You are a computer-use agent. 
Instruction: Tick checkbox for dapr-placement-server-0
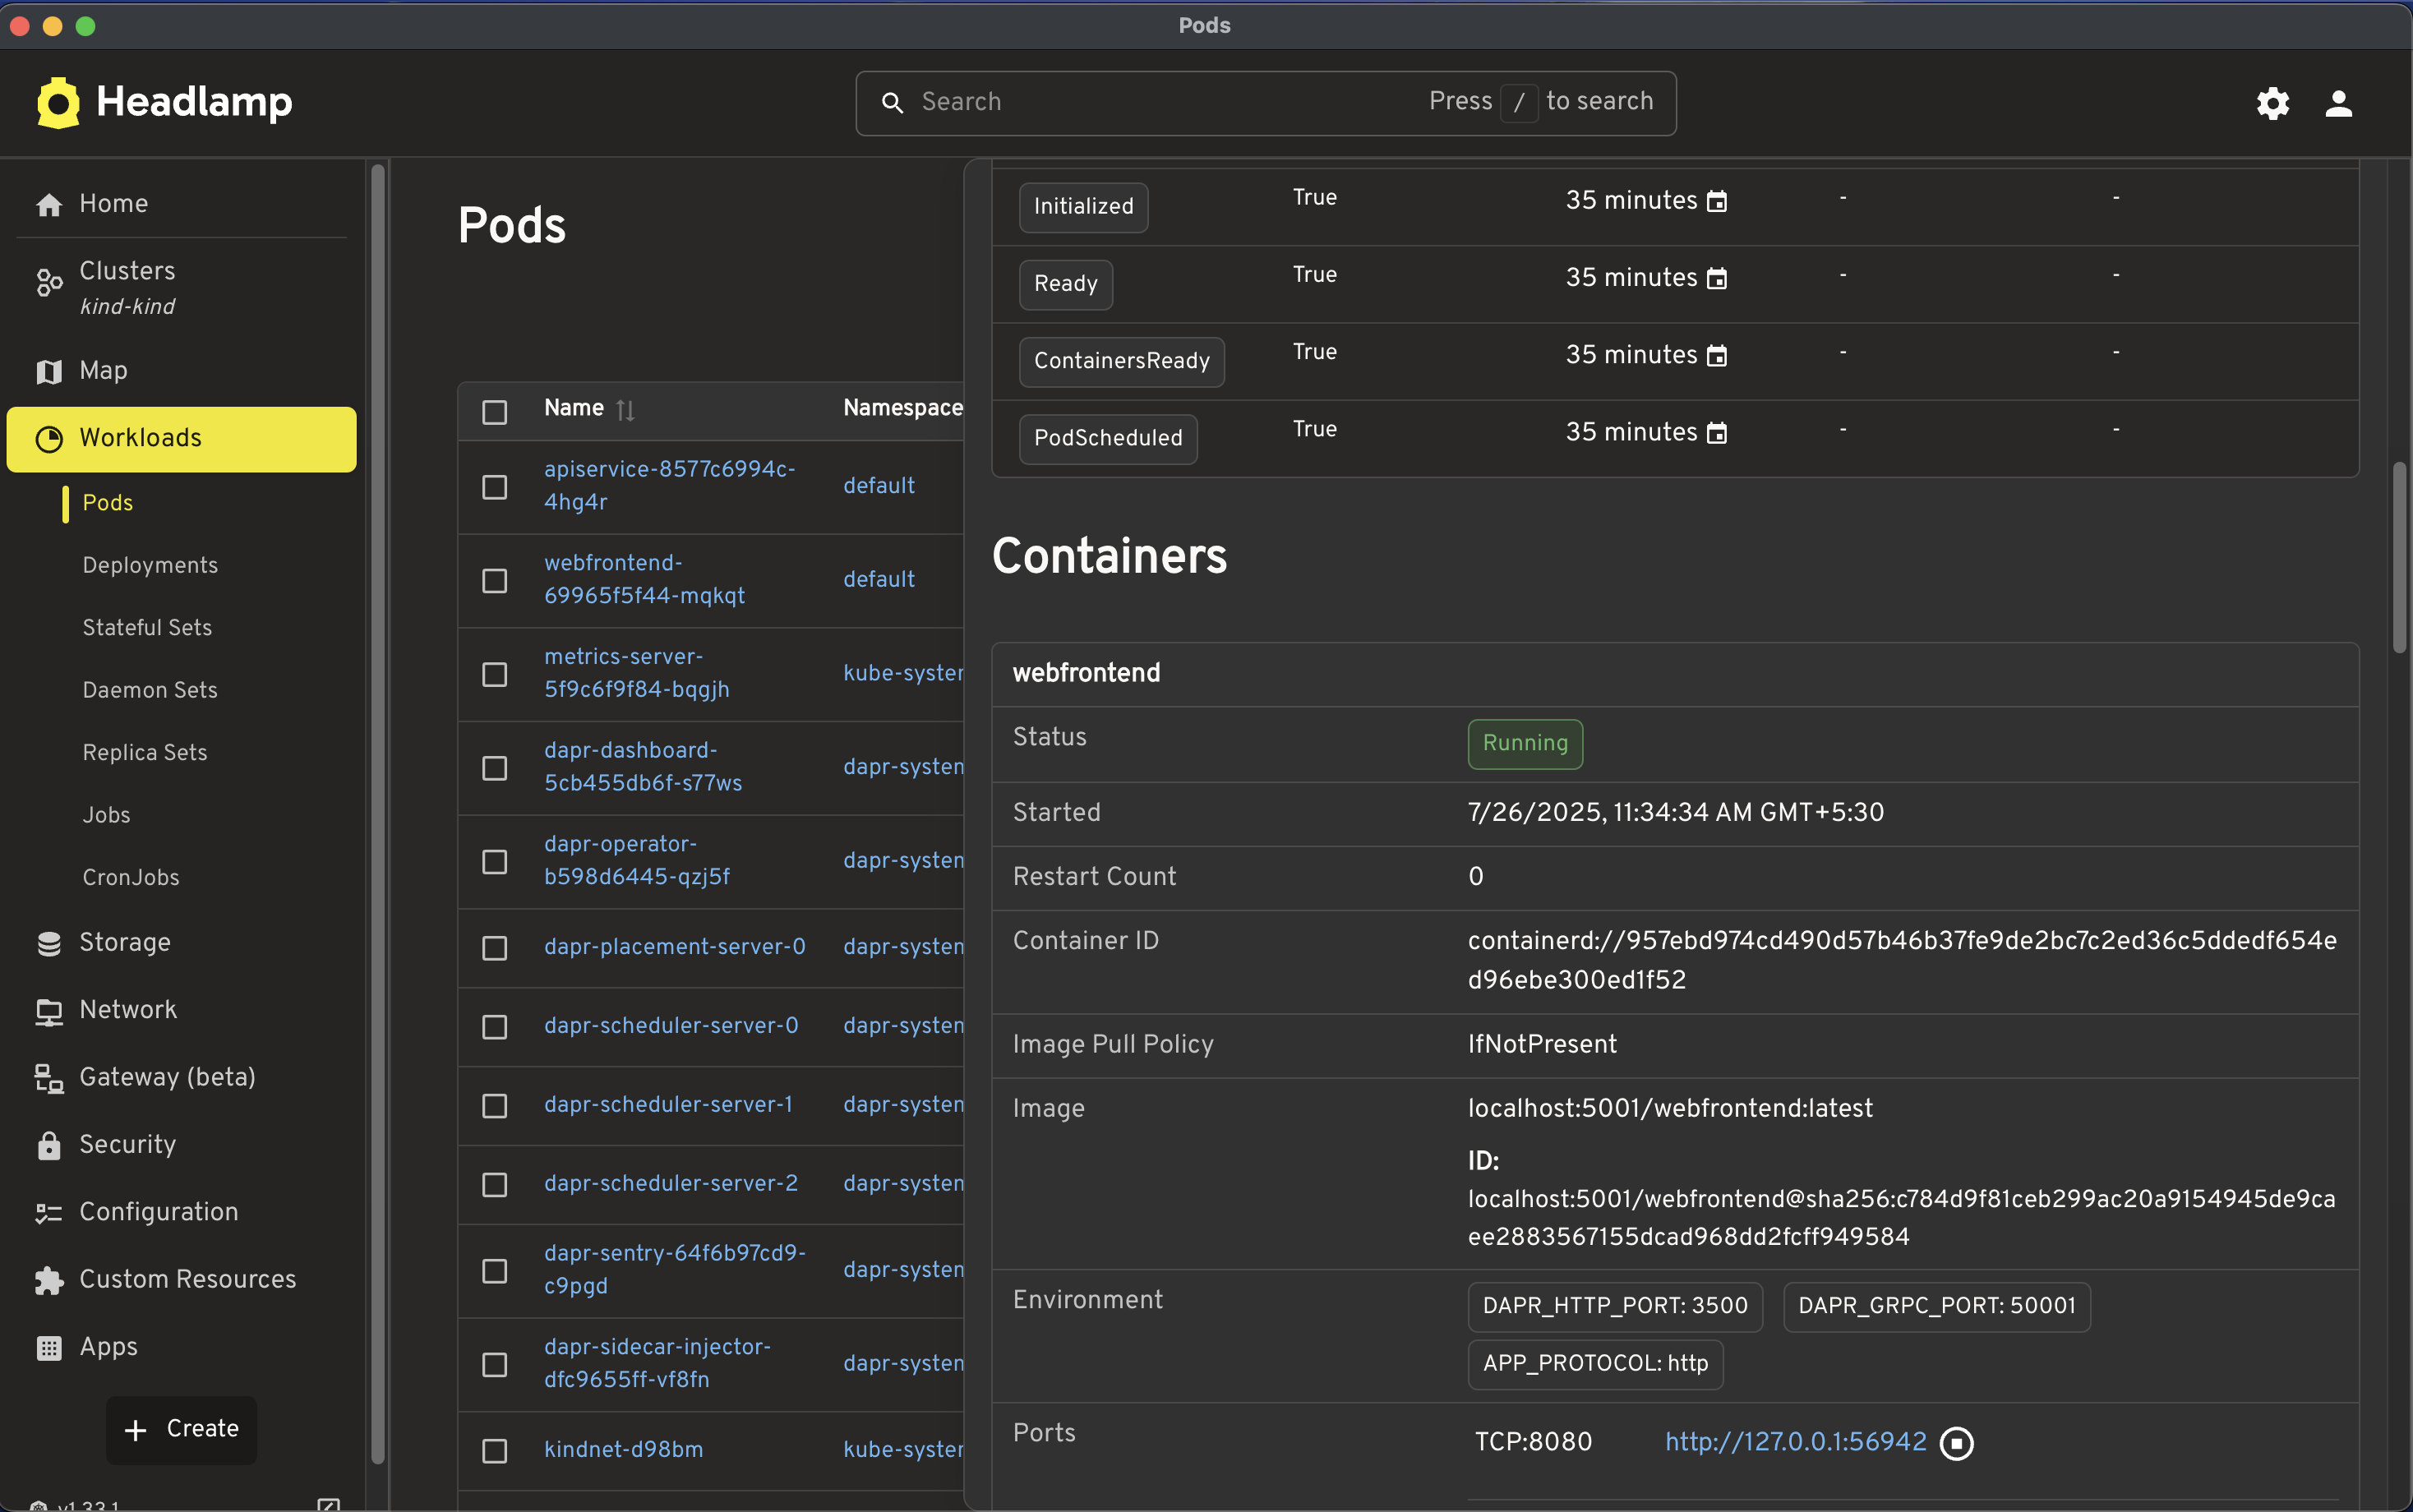[x=495, y=947]
